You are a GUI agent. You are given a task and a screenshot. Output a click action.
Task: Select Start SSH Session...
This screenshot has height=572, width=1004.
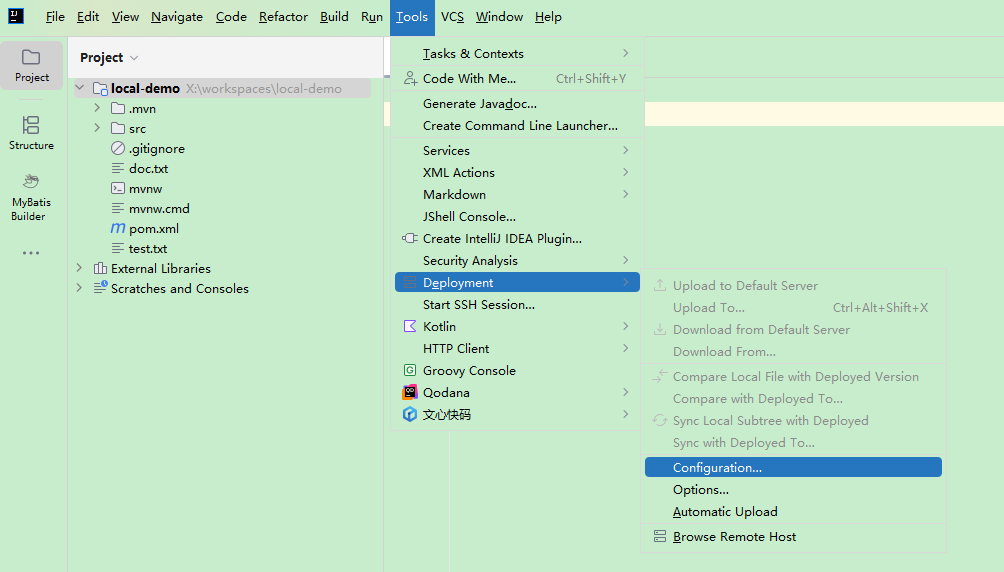point(478,305)
